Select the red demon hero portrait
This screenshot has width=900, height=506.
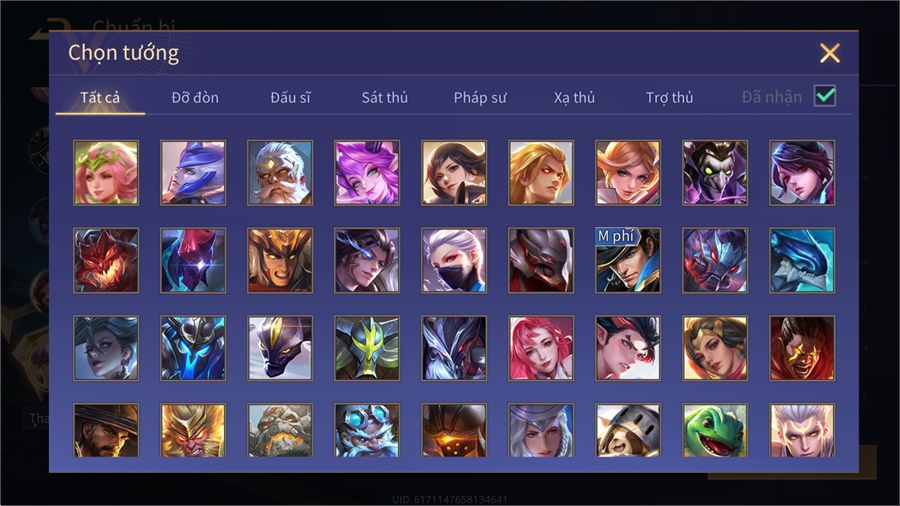[x=106, y=260]
